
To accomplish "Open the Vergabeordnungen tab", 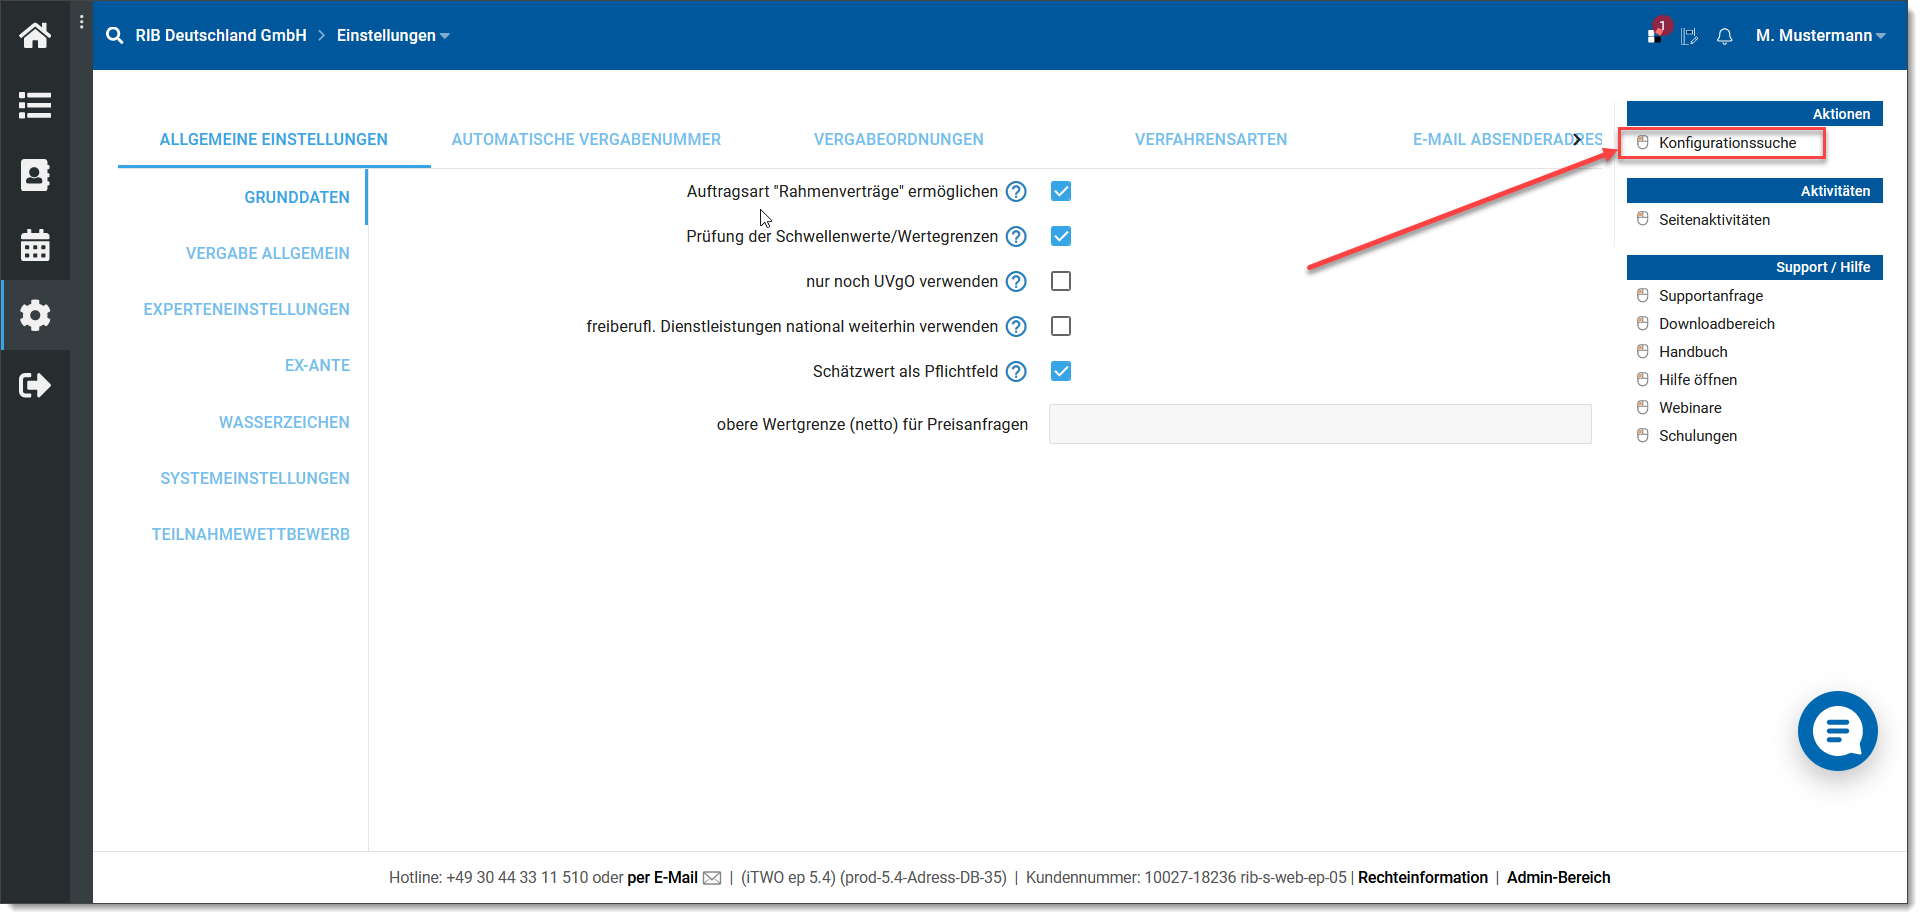I will (x=899, y=139).
